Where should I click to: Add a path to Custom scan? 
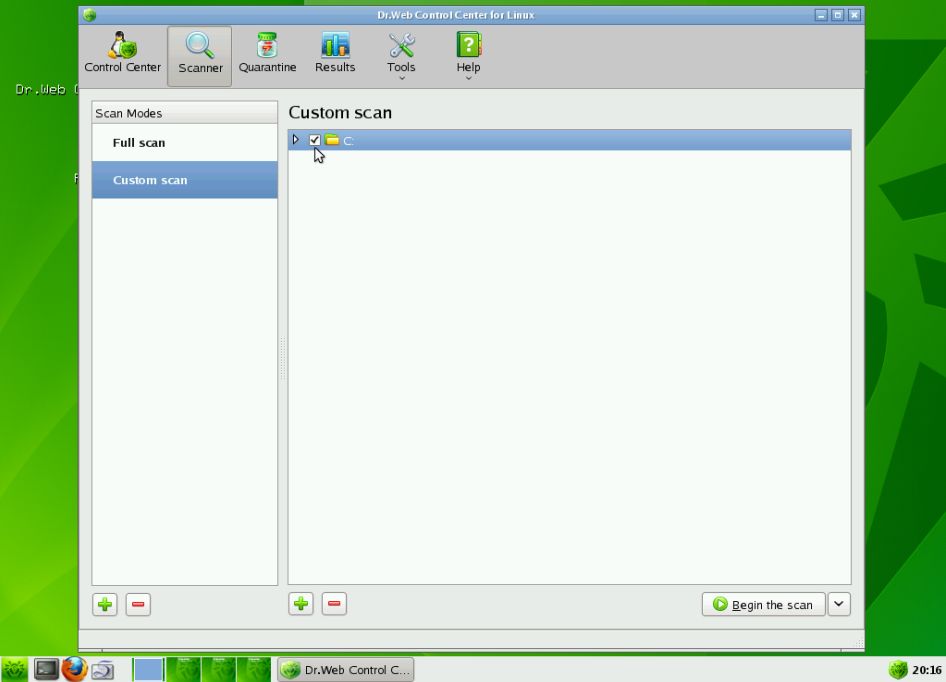(x=301, y=604)
